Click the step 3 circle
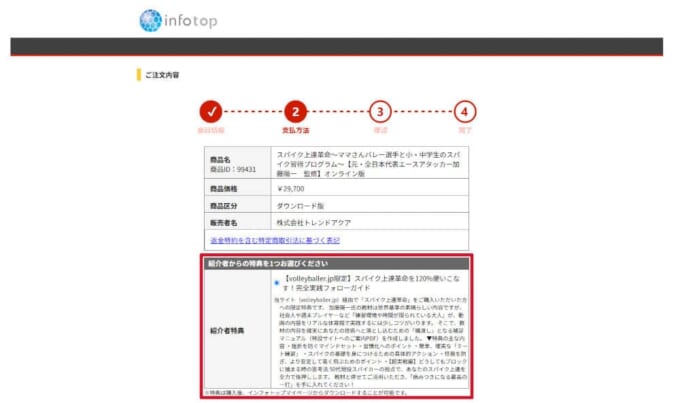680x403 pixels. 380,112
